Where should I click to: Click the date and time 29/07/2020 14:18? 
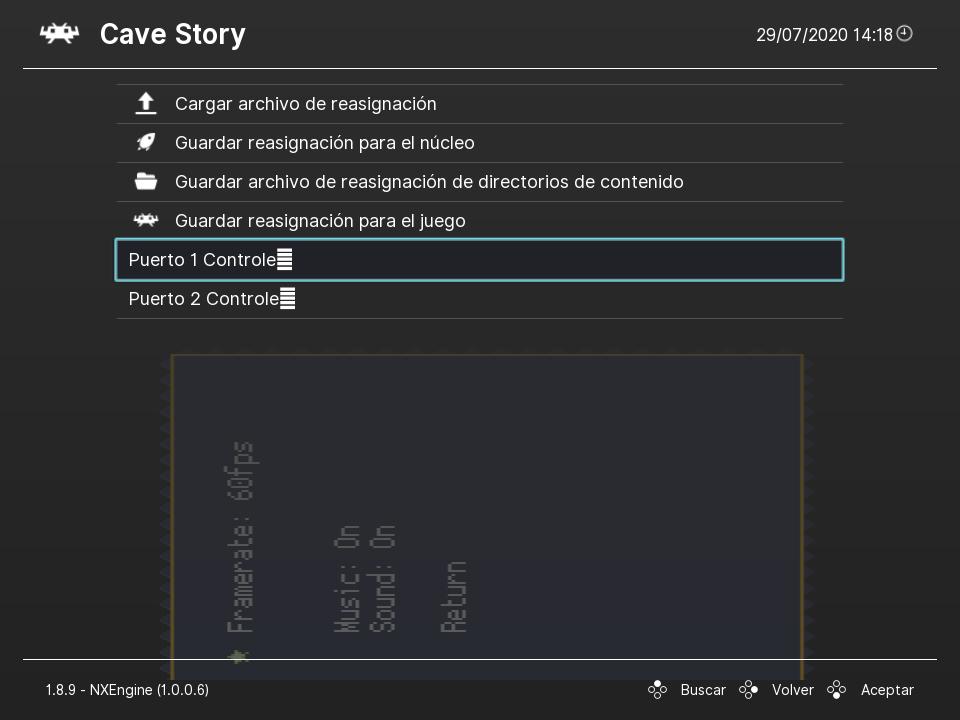824,35
